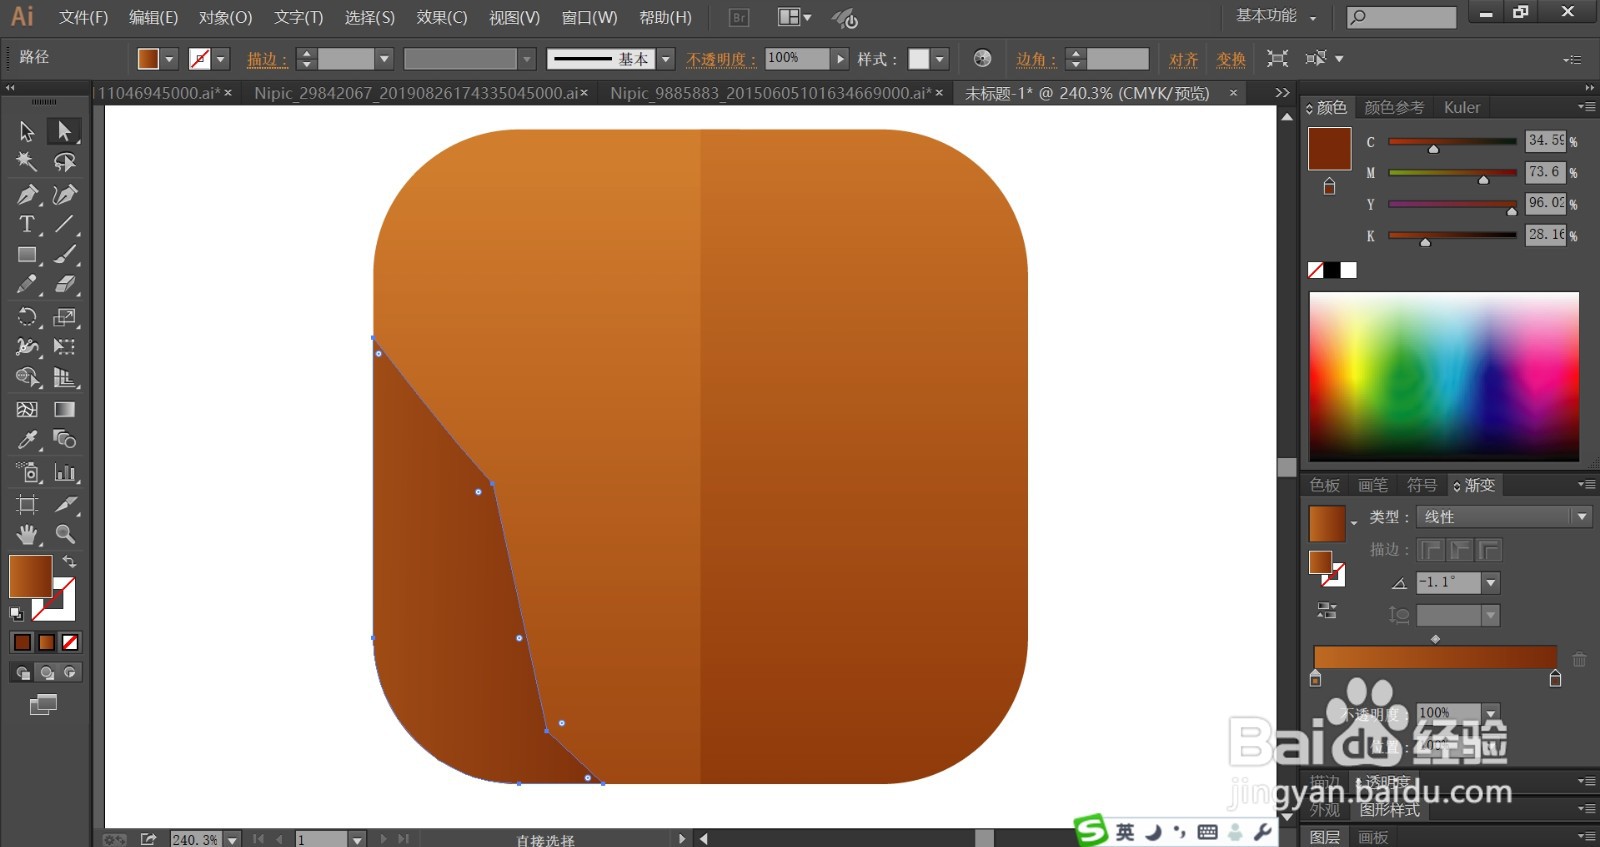Click the 不透明度 opacity link in control bar
Image resolution: width=1600 pixels, height=847 pixels.
[720, 59]
